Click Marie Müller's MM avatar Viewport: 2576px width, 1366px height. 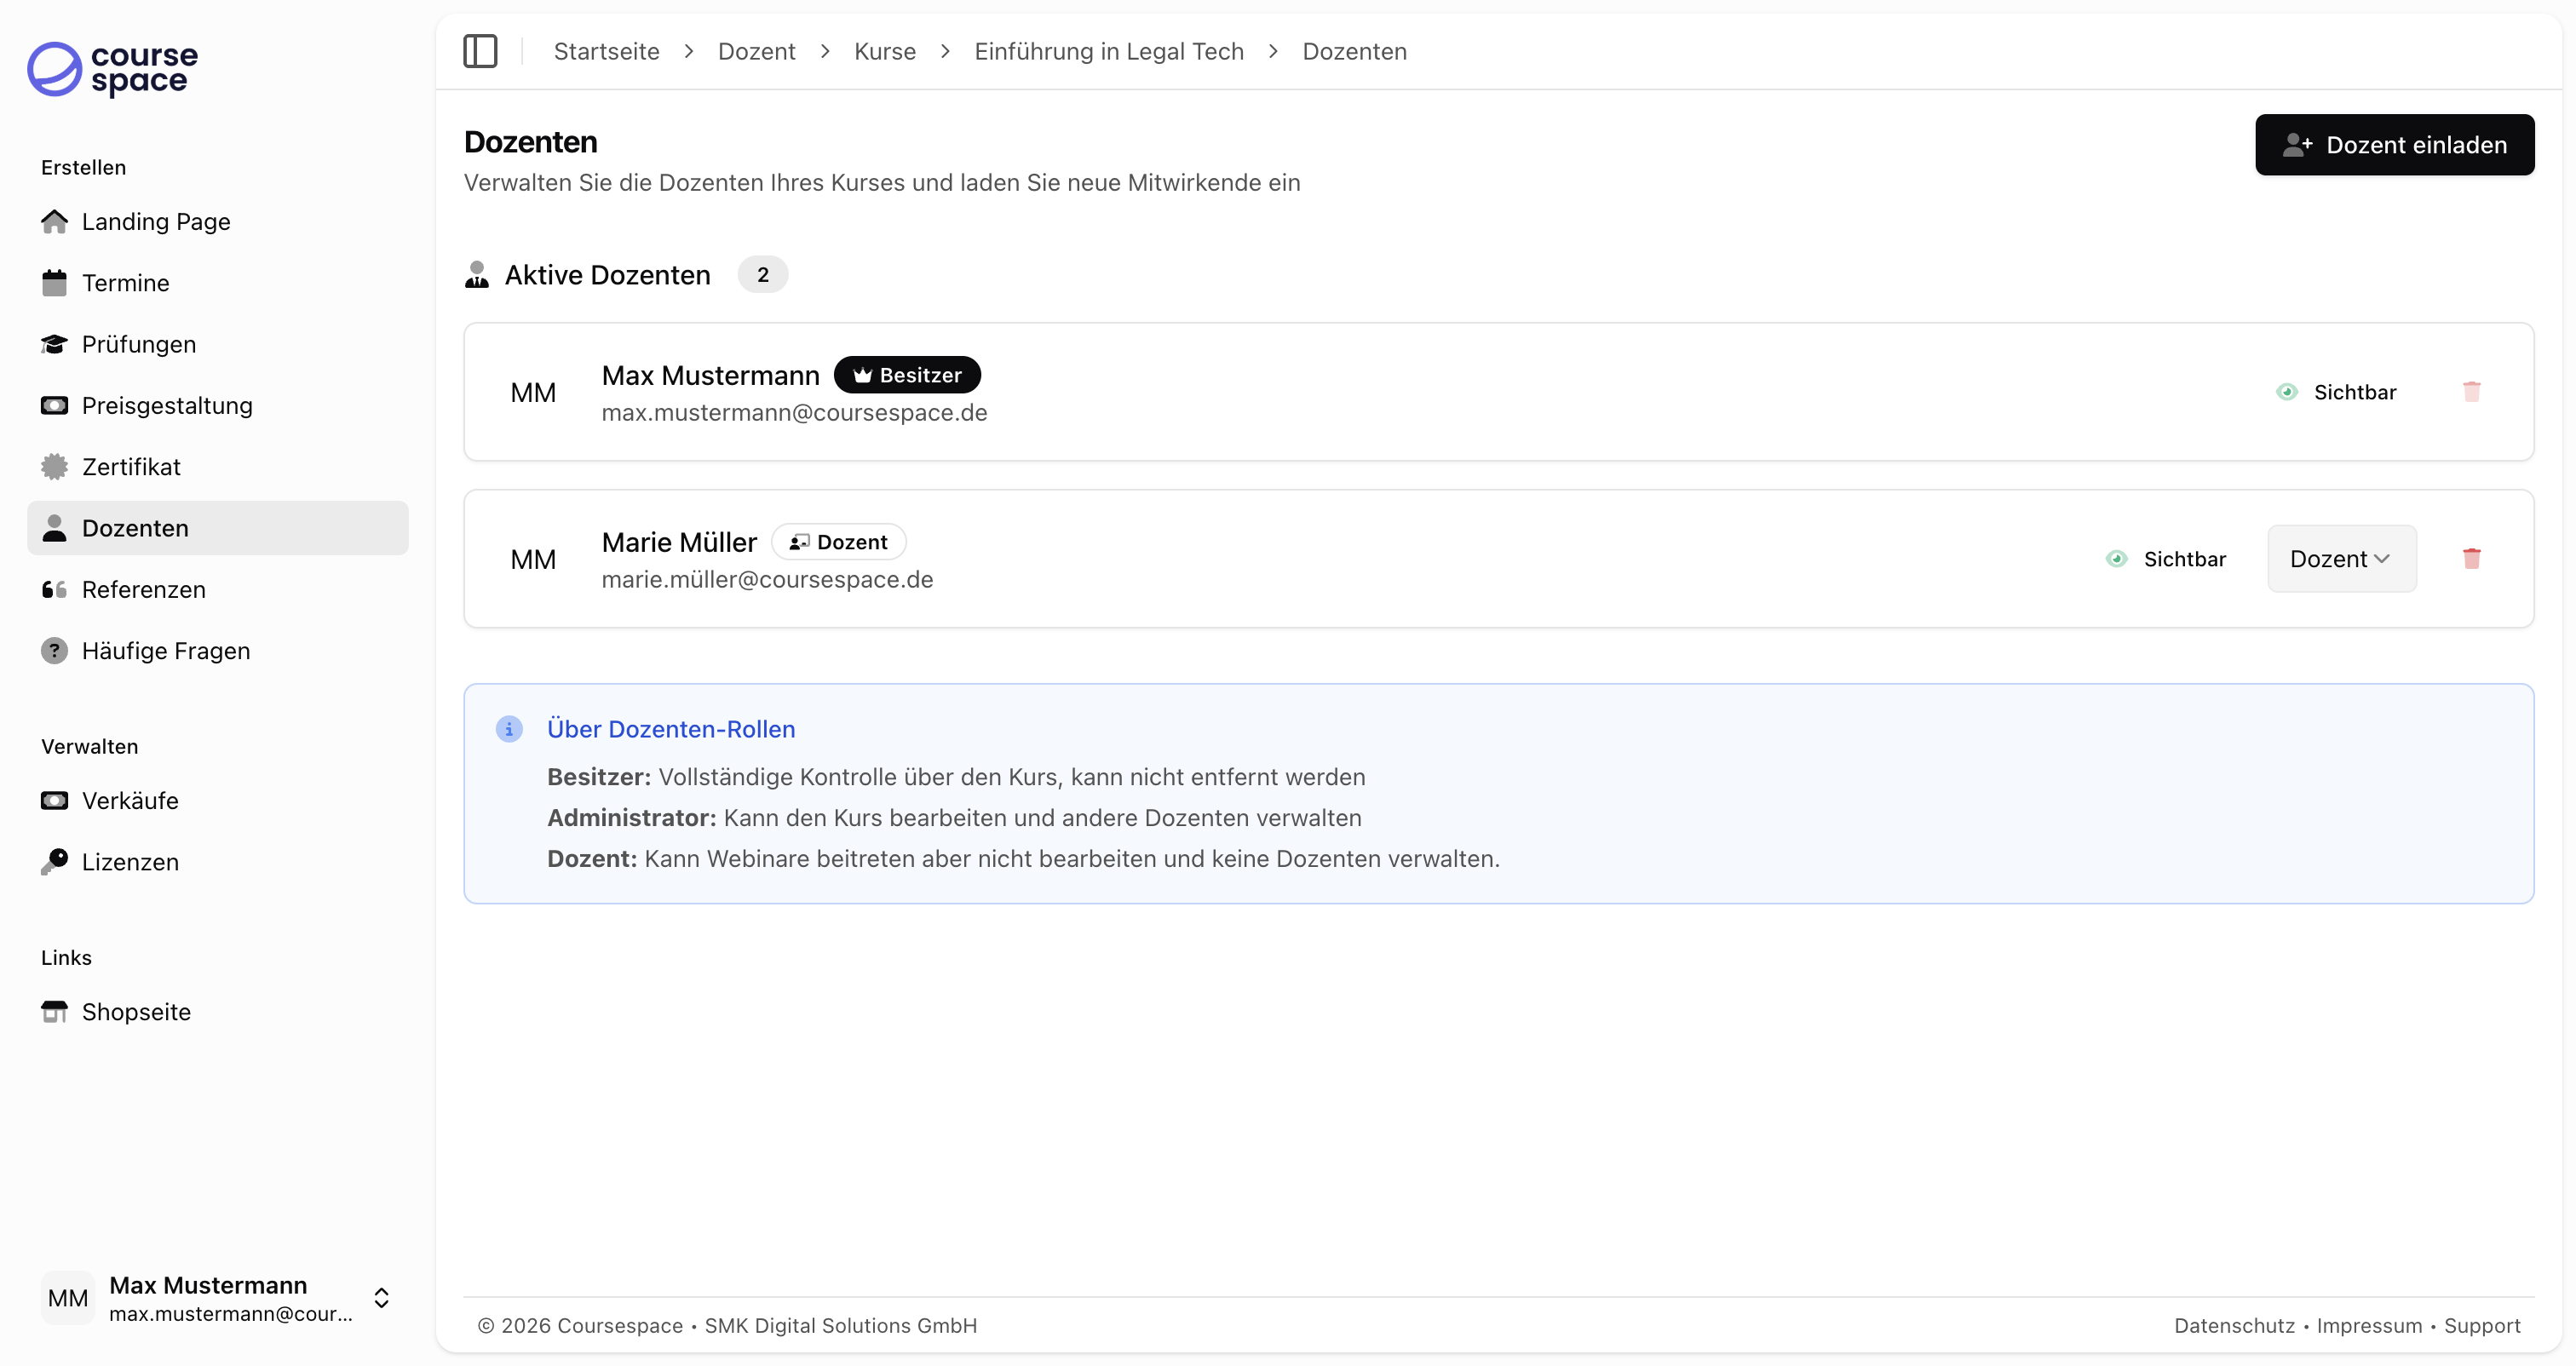[533, 559]
